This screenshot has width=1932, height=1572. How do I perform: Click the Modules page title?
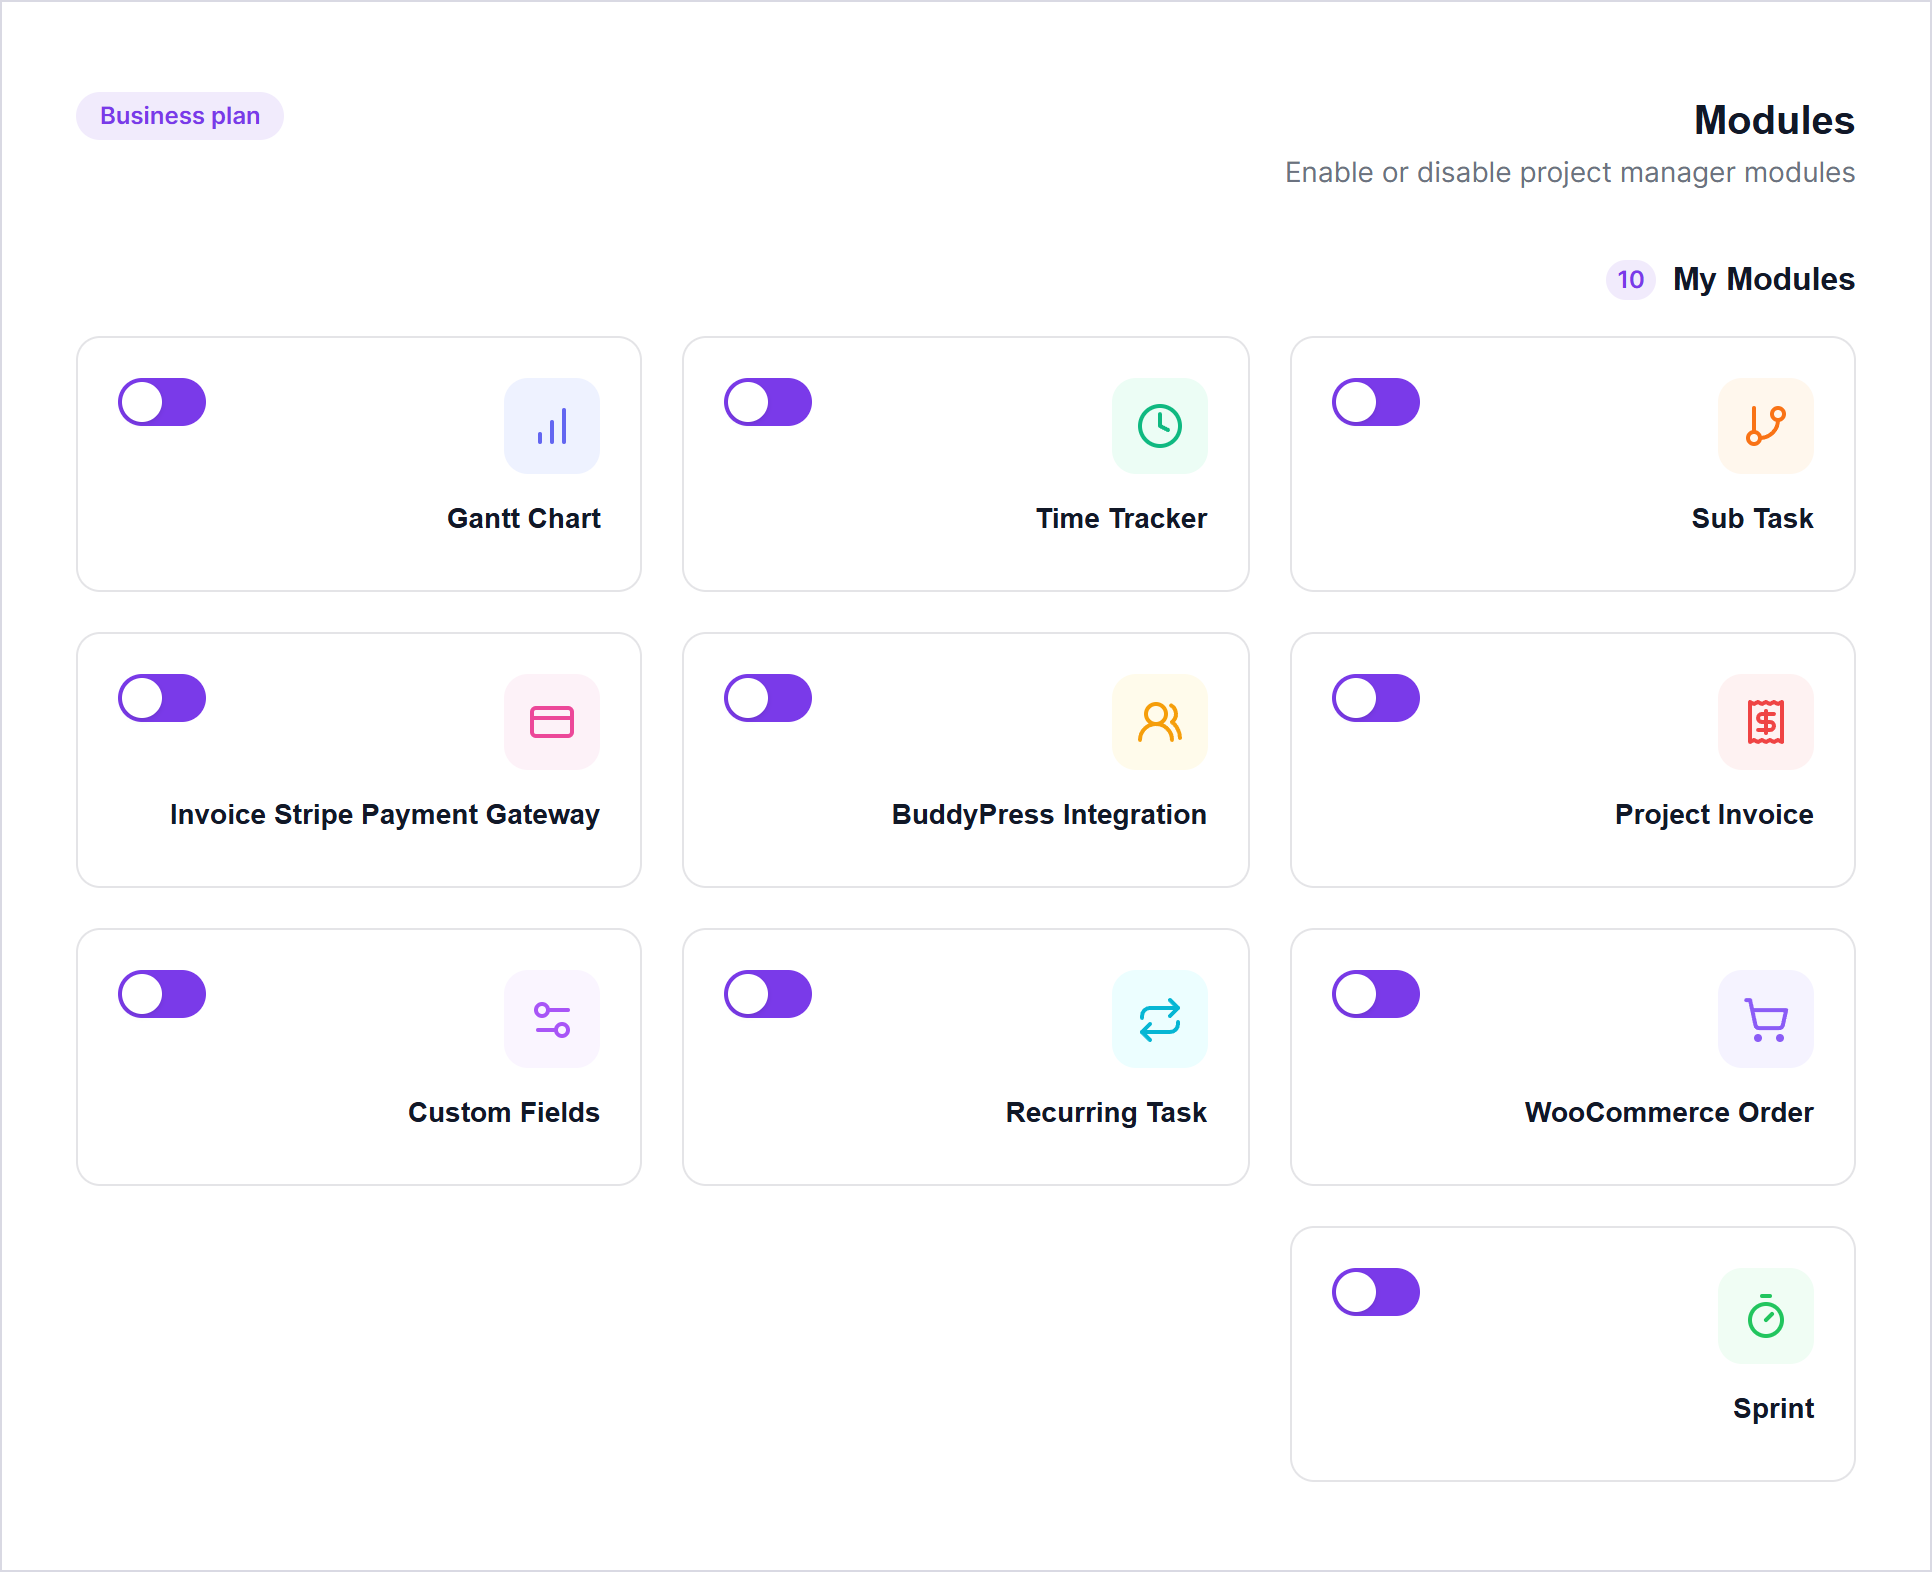point(1775,120)
